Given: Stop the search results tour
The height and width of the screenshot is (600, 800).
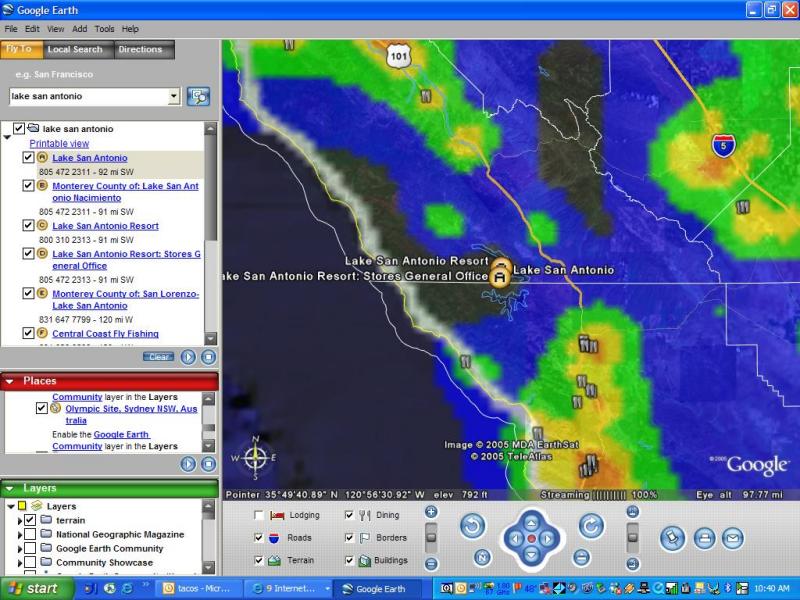Looking at the screenshot, I should 208,357.
